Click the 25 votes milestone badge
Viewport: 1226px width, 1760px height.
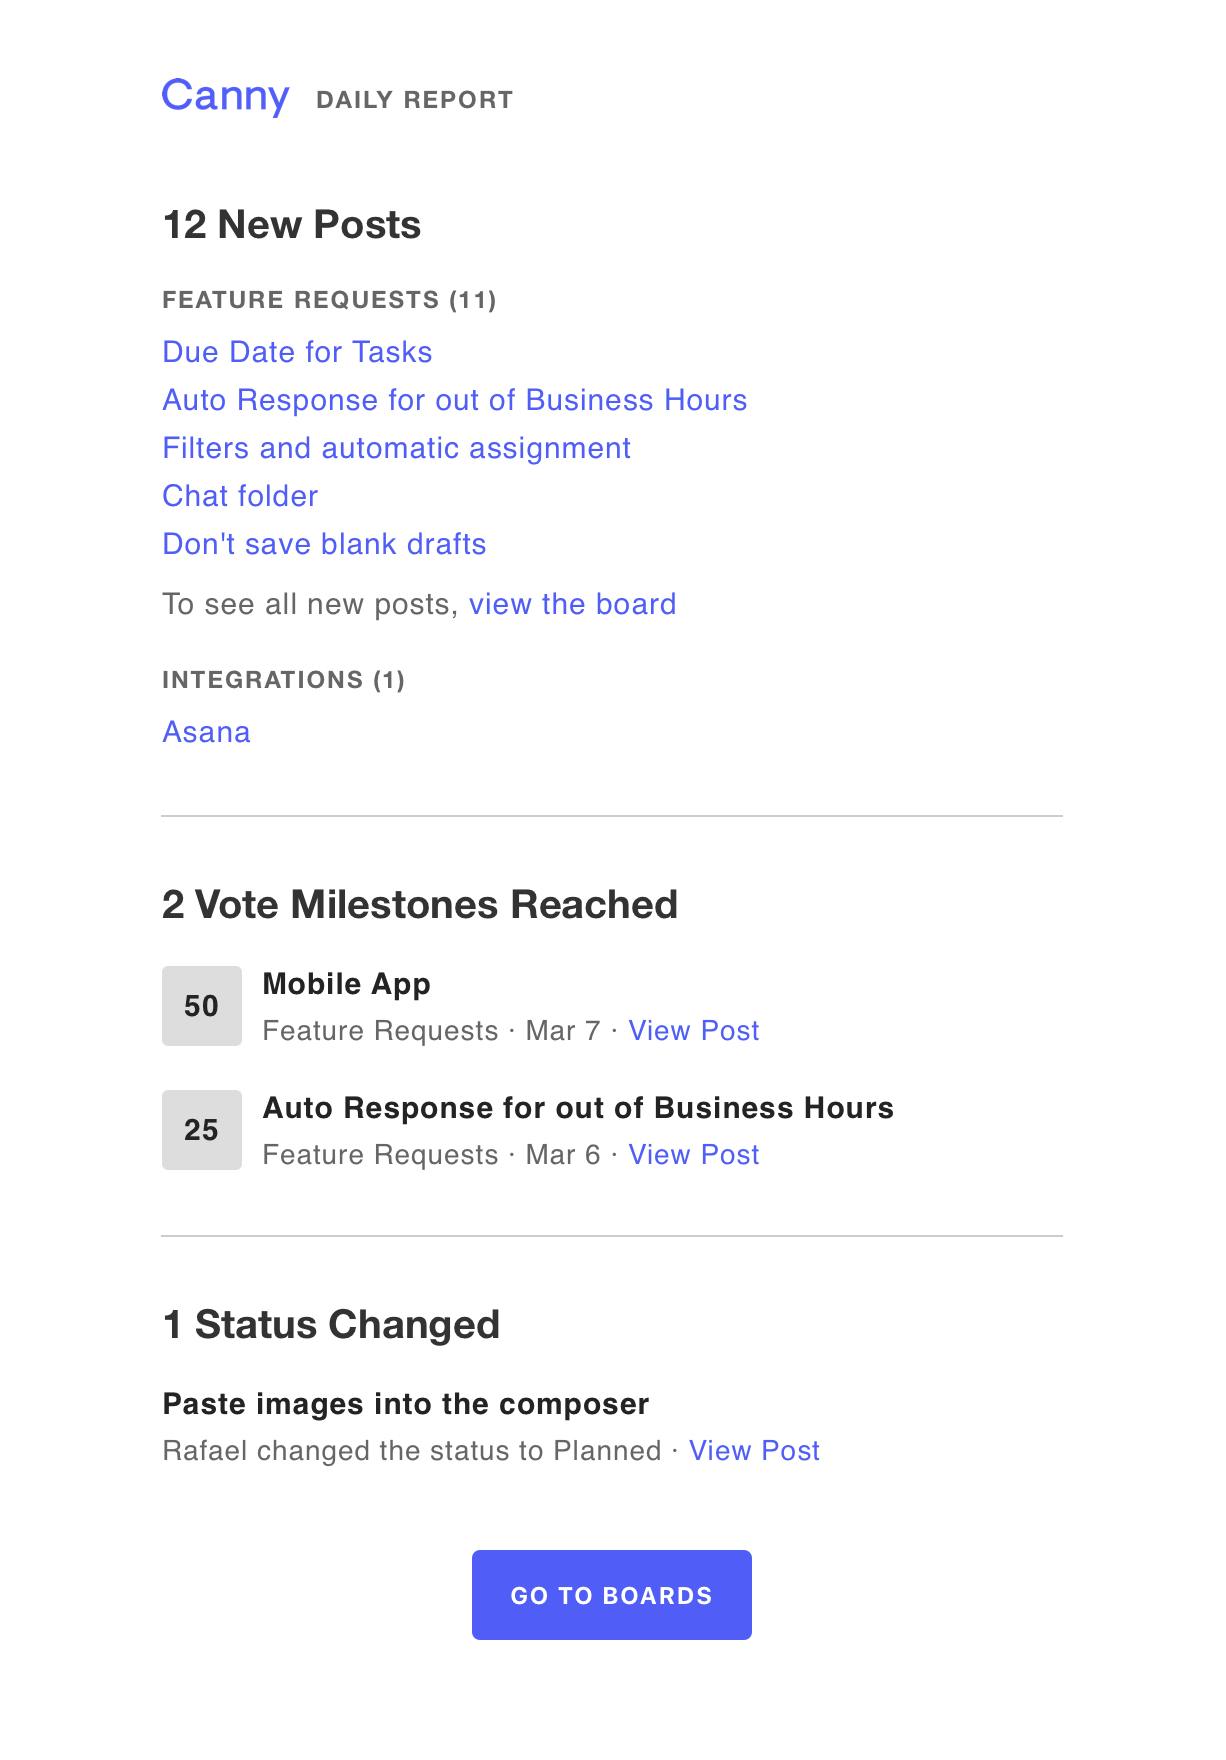pos(202,1130)
